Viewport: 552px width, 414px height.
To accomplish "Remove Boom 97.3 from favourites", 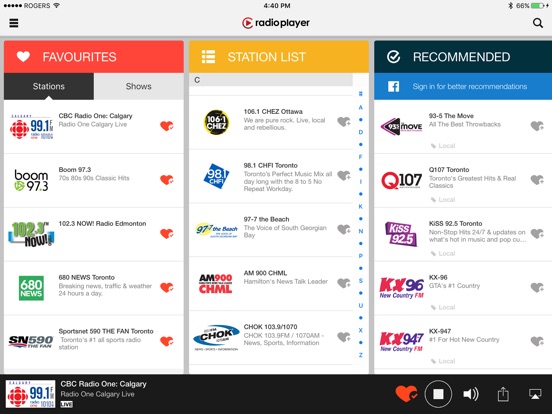I will pos(167,180).
